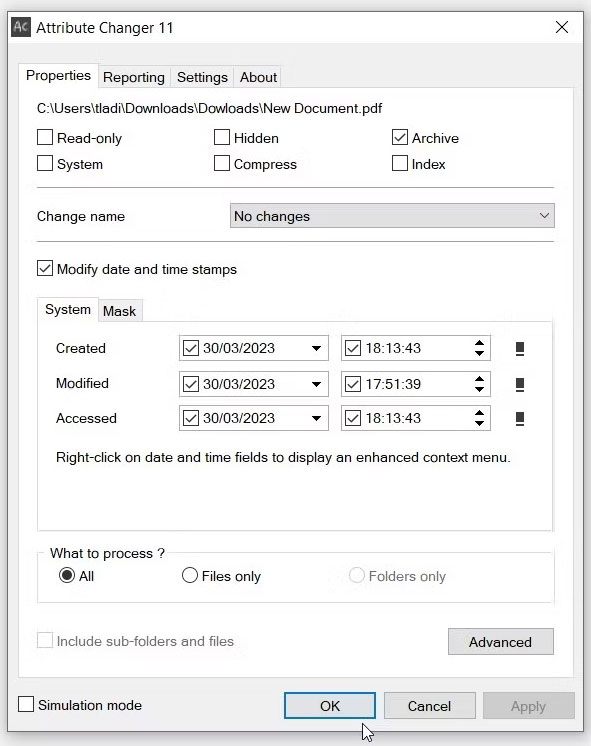Uncheck the Archive attribute
Image resolution: width=591 pixels, height=746 pixels.
[x=400, y=137]
